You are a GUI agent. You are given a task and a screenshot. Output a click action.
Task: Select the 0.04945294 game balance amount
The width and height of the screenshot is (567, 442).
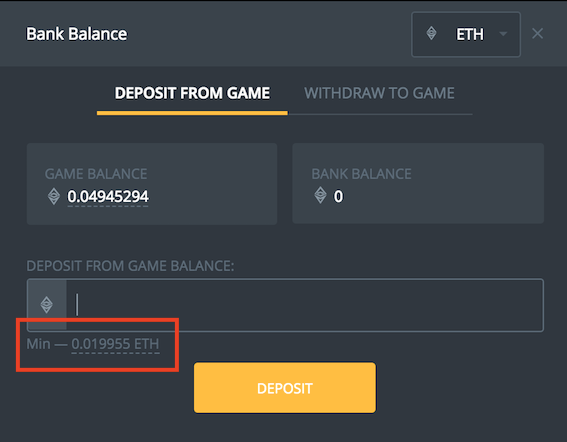108,197
